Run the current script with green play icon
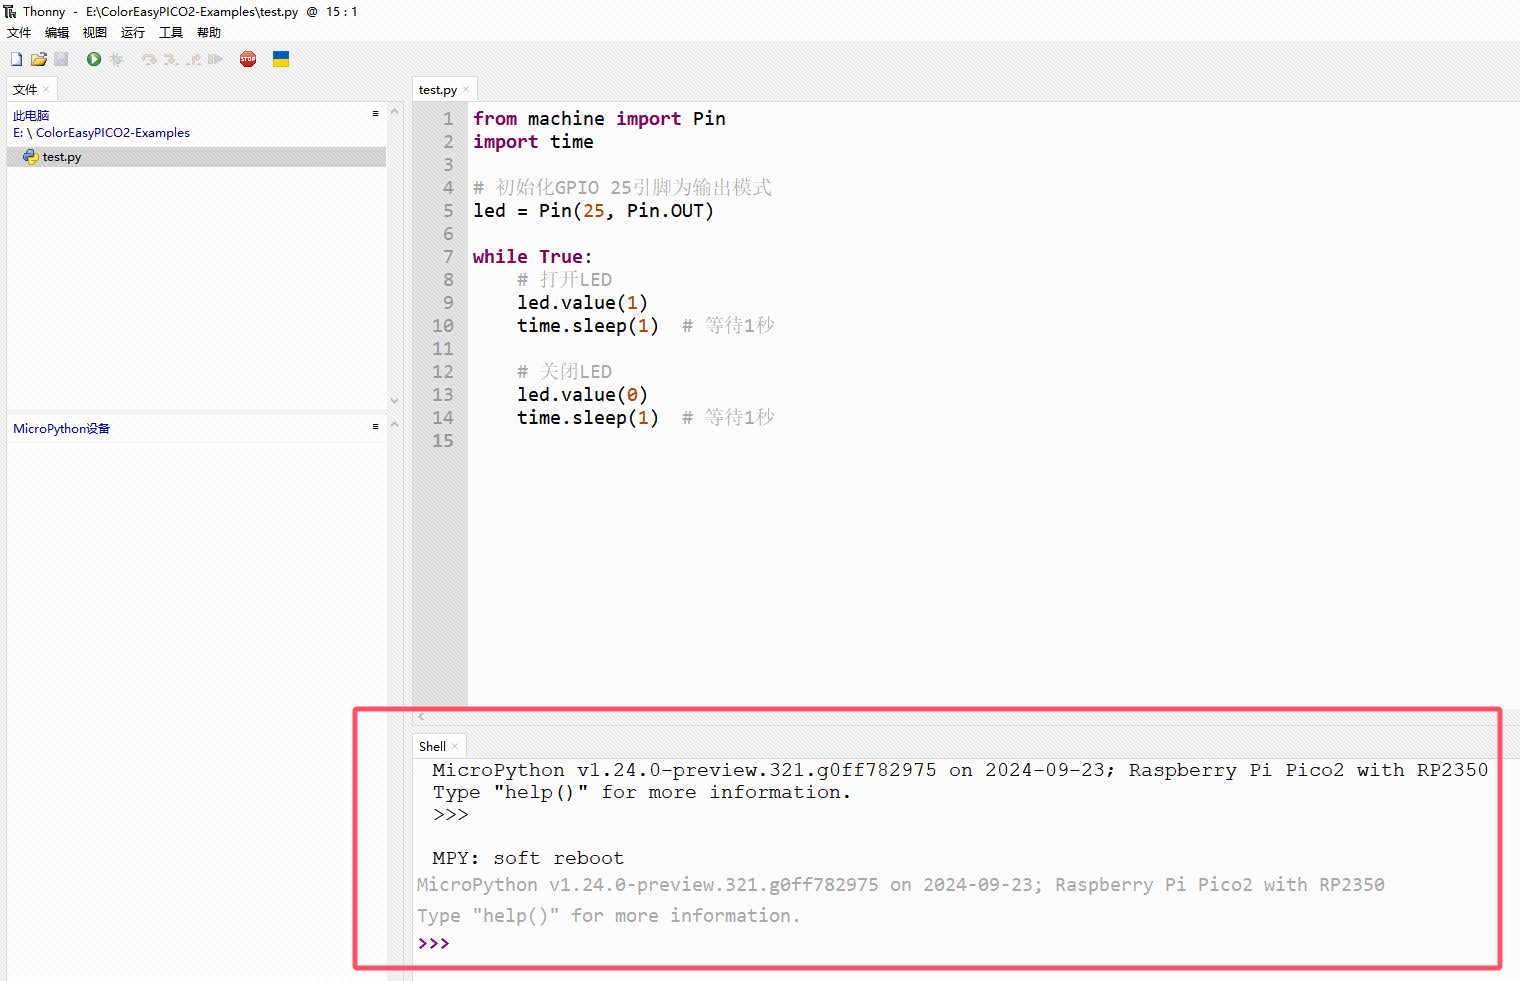This screenshot has width=1520, height=981. 94,60
